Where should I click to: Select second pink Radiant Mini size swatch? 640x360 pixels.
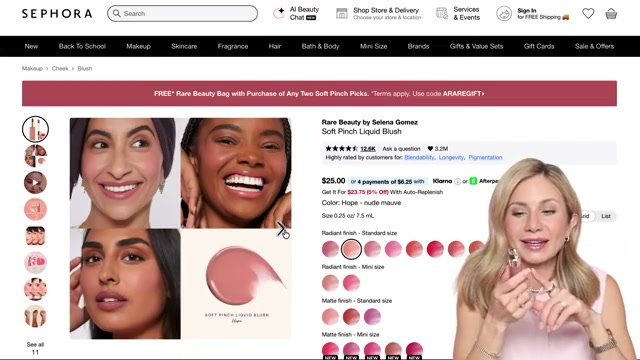pos(351,282)
